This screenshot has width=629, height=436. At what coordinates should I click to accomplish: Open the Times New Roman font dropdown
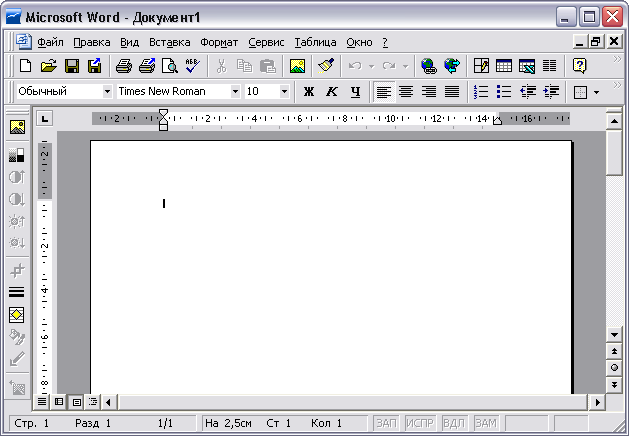coord(235,92)
